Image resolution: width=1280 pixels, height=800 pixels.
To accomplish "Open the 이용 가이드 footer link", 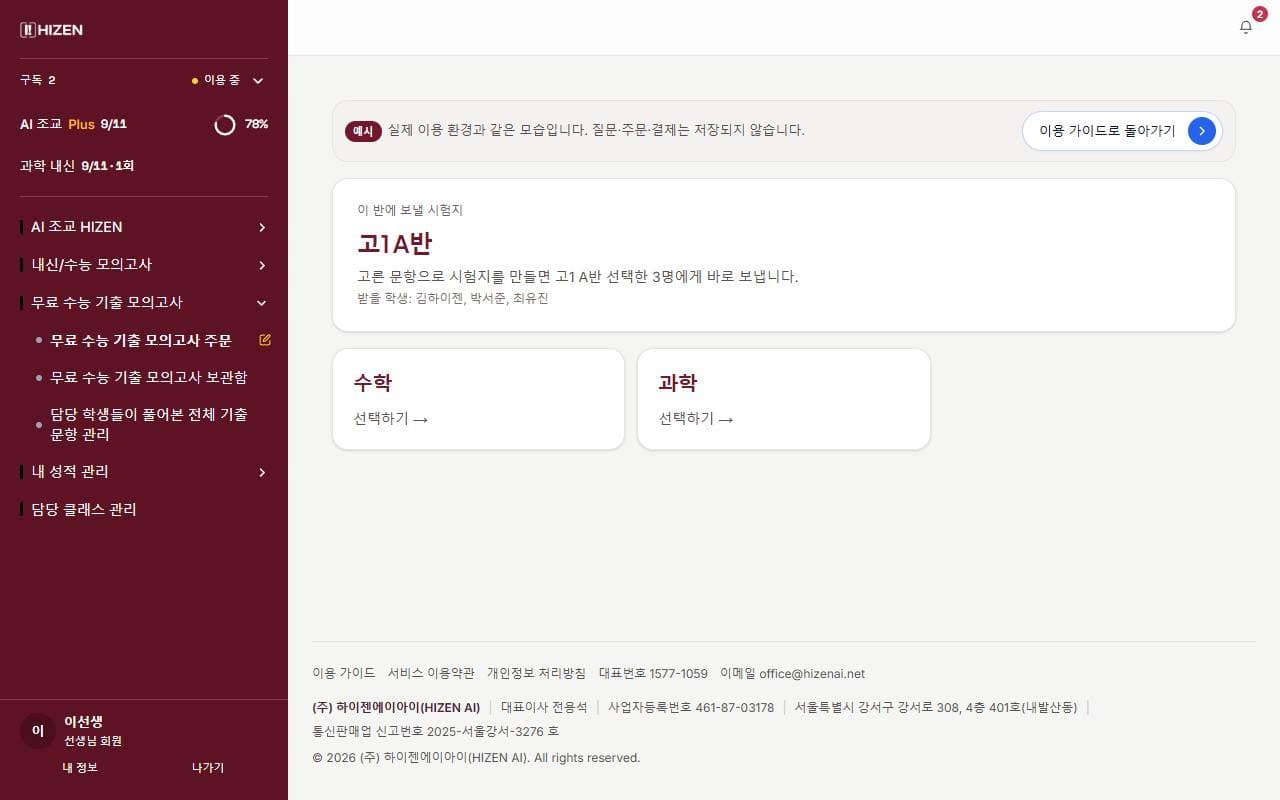I will pos(344,673).
